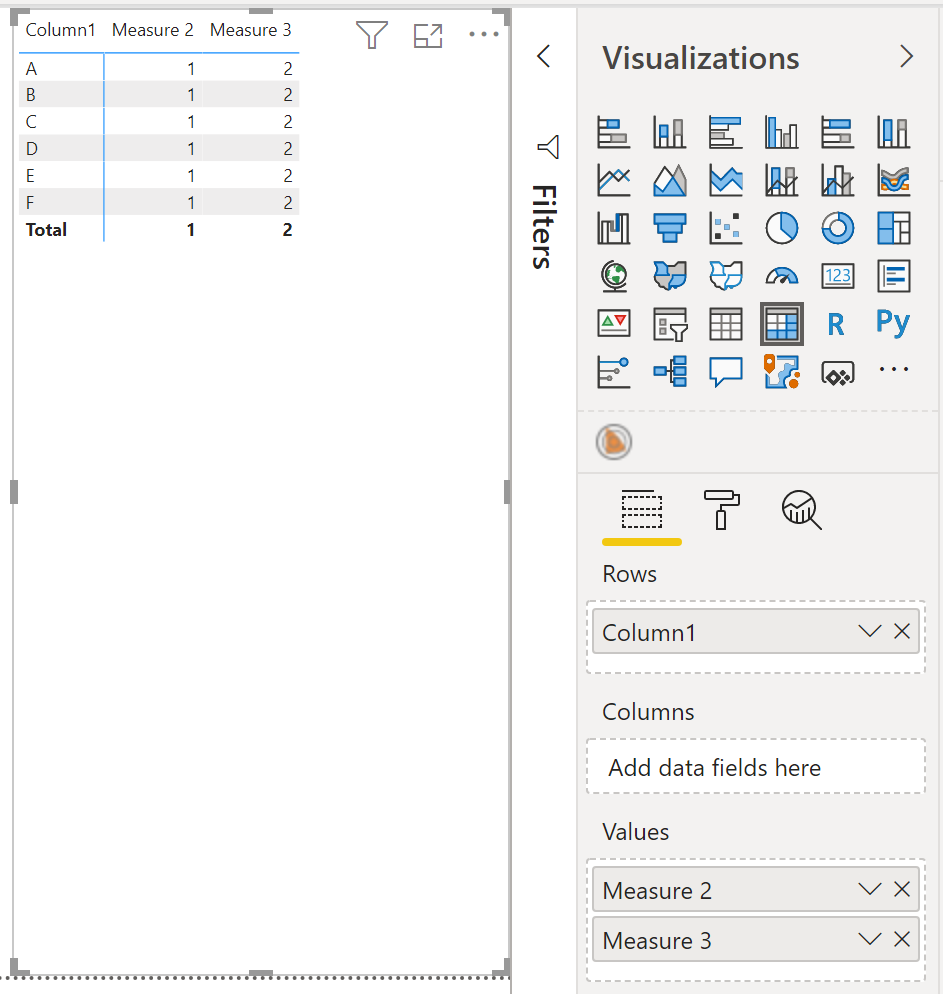
Task: Select Line and clustered column chart visual
Action: point(837,180)
